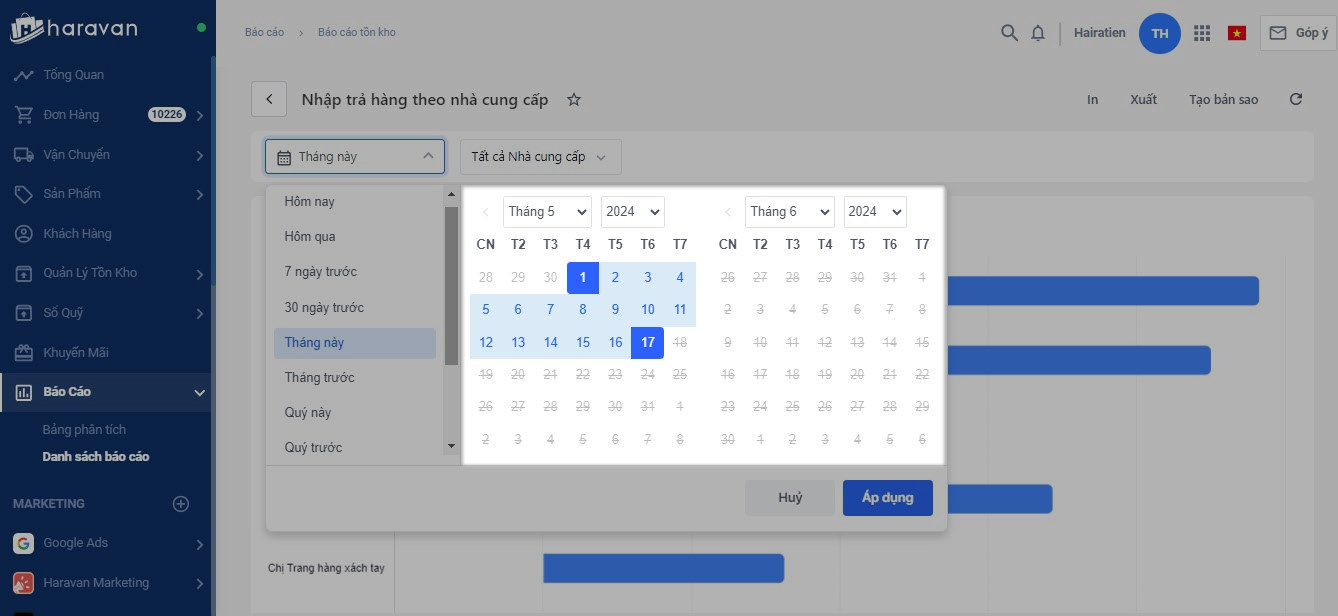1338x616 pixels.
Task: Click the TH user avatar
Action: [1160, 33]
